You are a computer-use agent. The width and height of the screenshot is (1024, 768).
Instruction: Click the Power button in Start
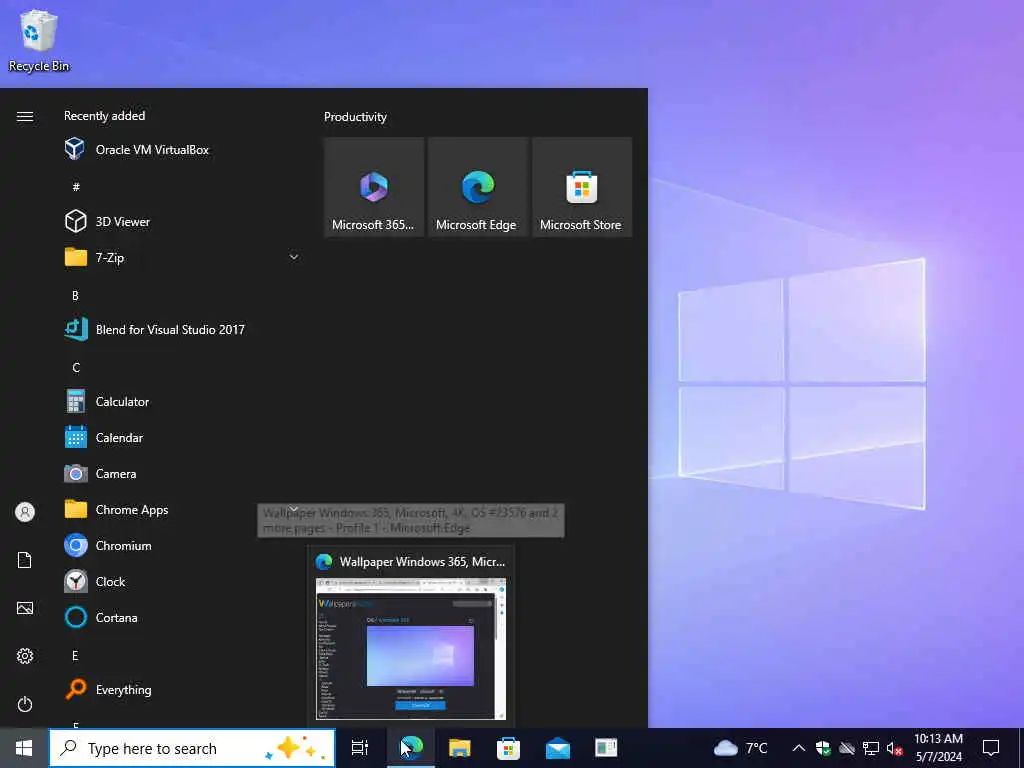point(25,704)
